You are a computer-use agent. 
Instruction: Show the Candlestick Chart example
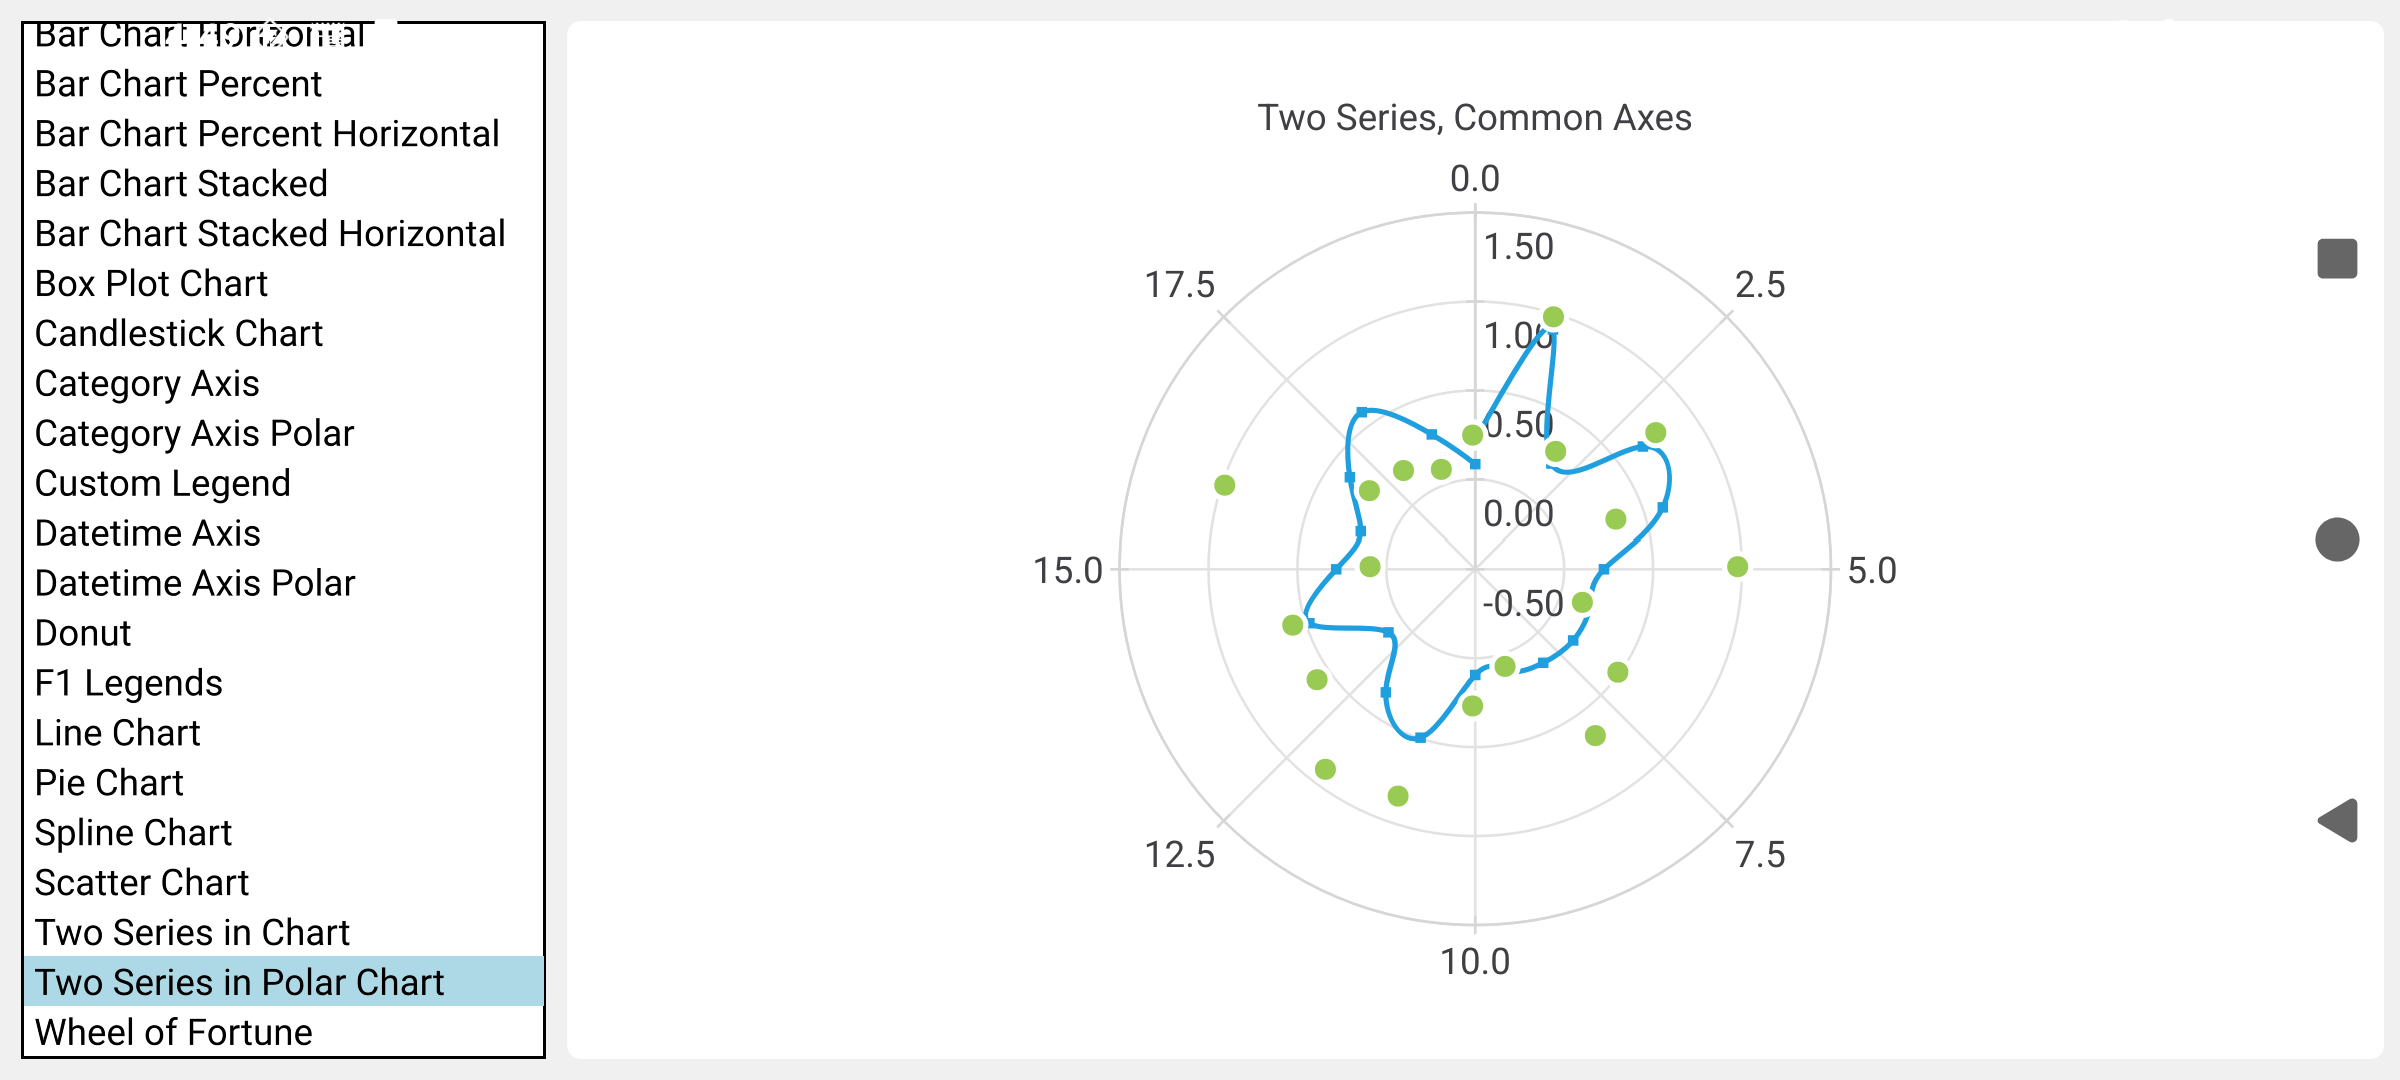179,334
